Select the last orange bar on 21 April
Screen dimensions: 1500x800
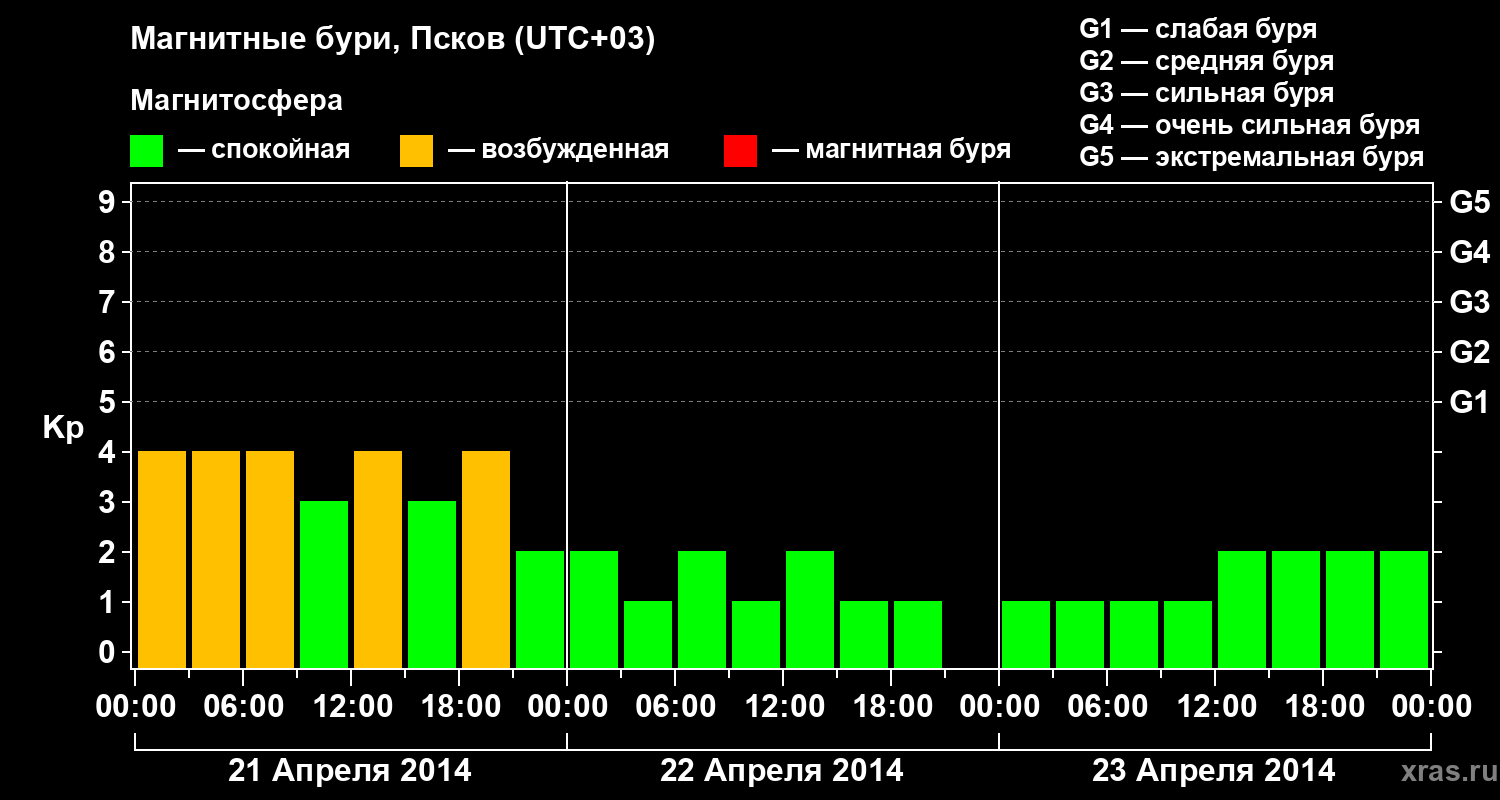point(486,559)
